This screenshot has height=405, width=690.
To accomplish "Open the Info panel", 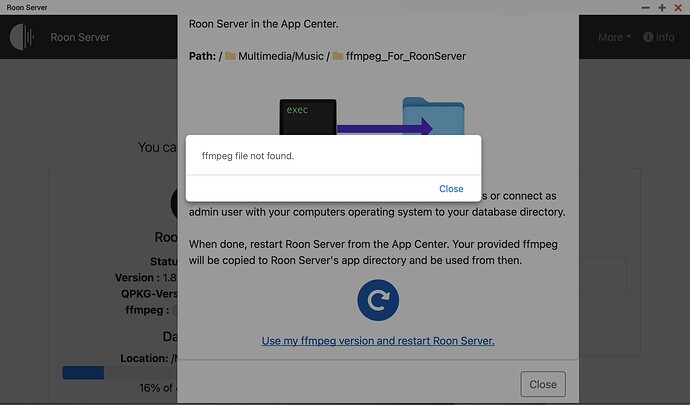I will [659, 37].
